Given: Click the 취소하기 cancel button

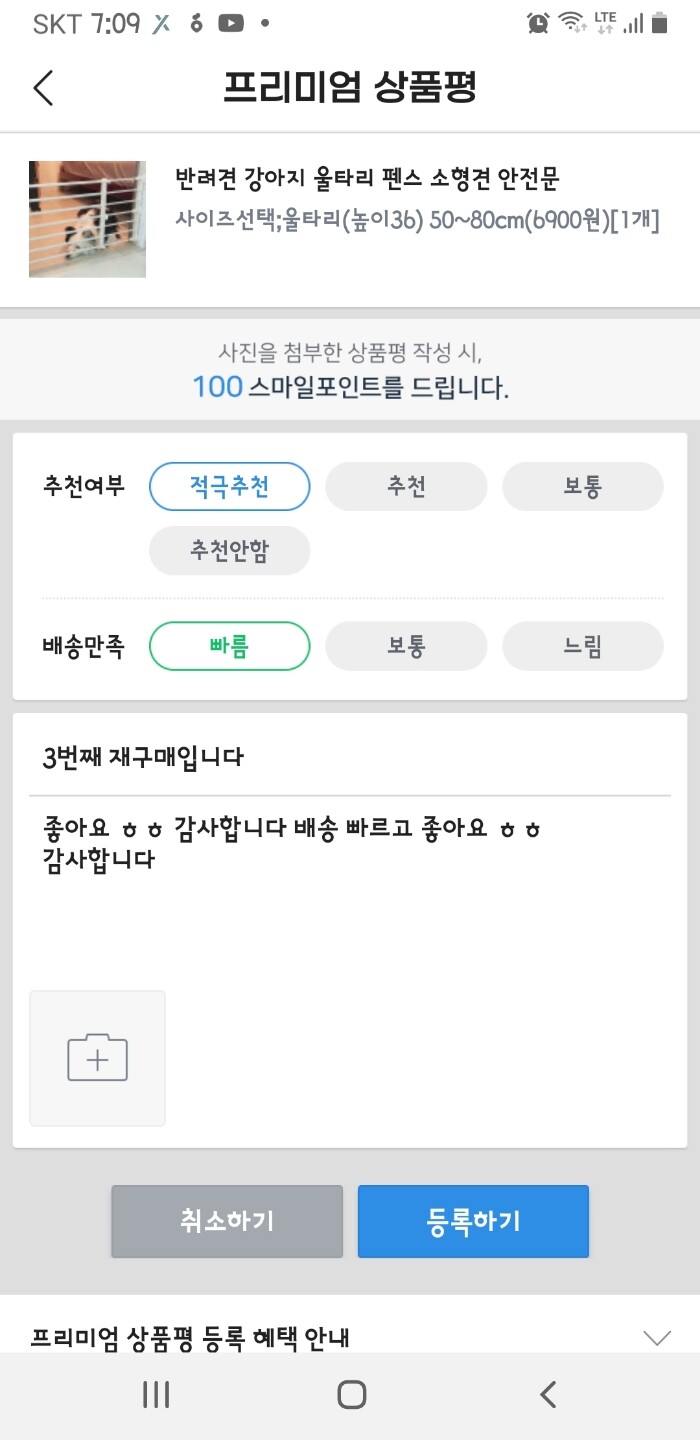Looking at the screenshot, I should [227, 1221].
